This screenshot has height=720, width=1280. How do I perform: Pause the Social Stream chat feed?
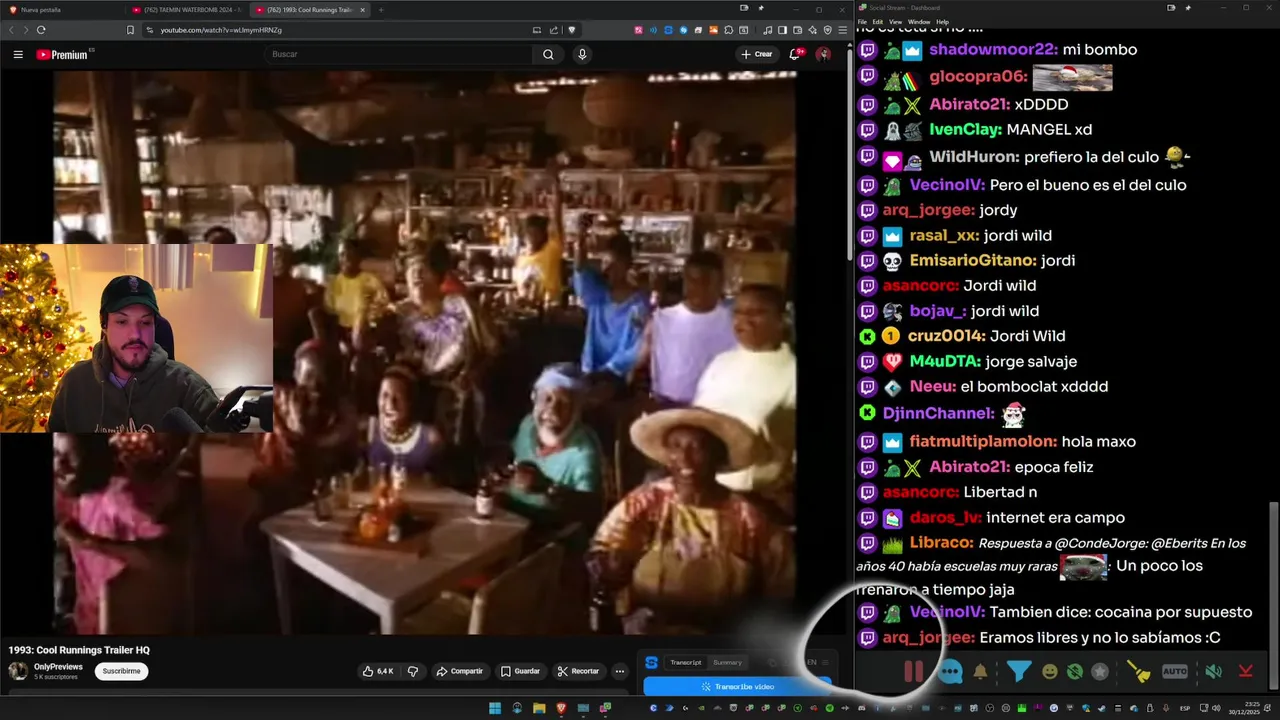coord(913,672)
